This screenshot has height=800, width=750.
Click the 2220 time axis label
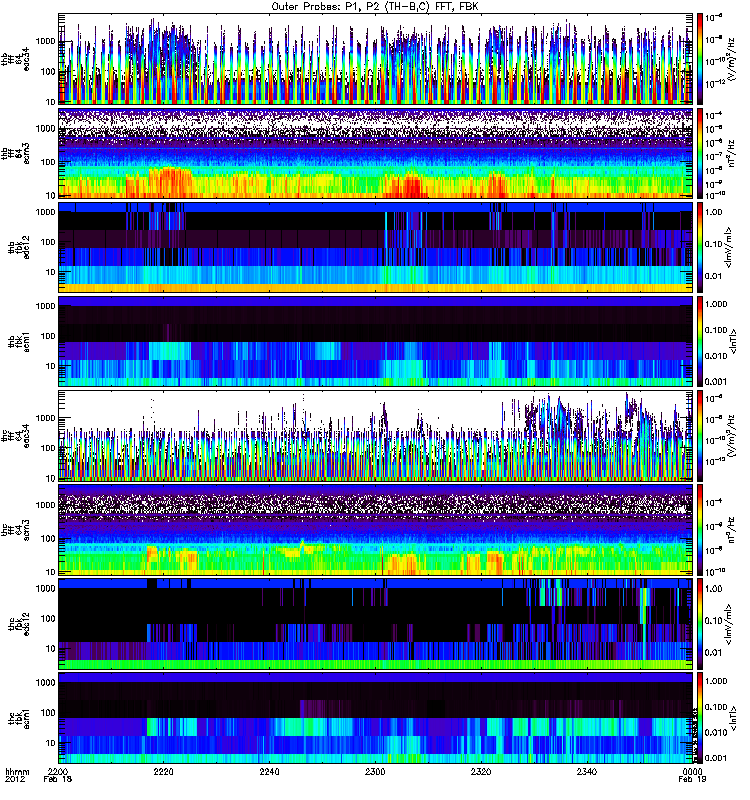163,771
